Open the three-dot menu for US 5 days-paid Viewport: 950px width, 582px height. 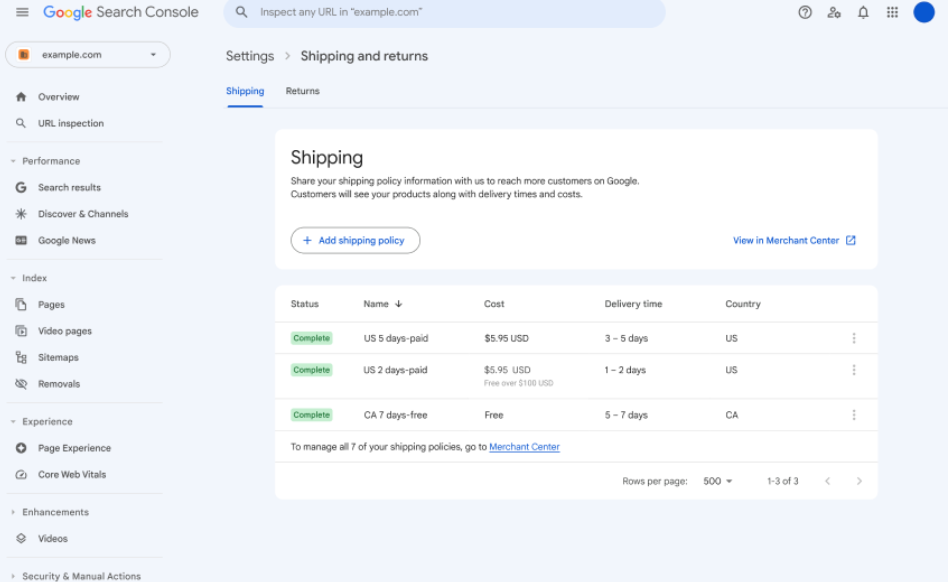point(854,338)
